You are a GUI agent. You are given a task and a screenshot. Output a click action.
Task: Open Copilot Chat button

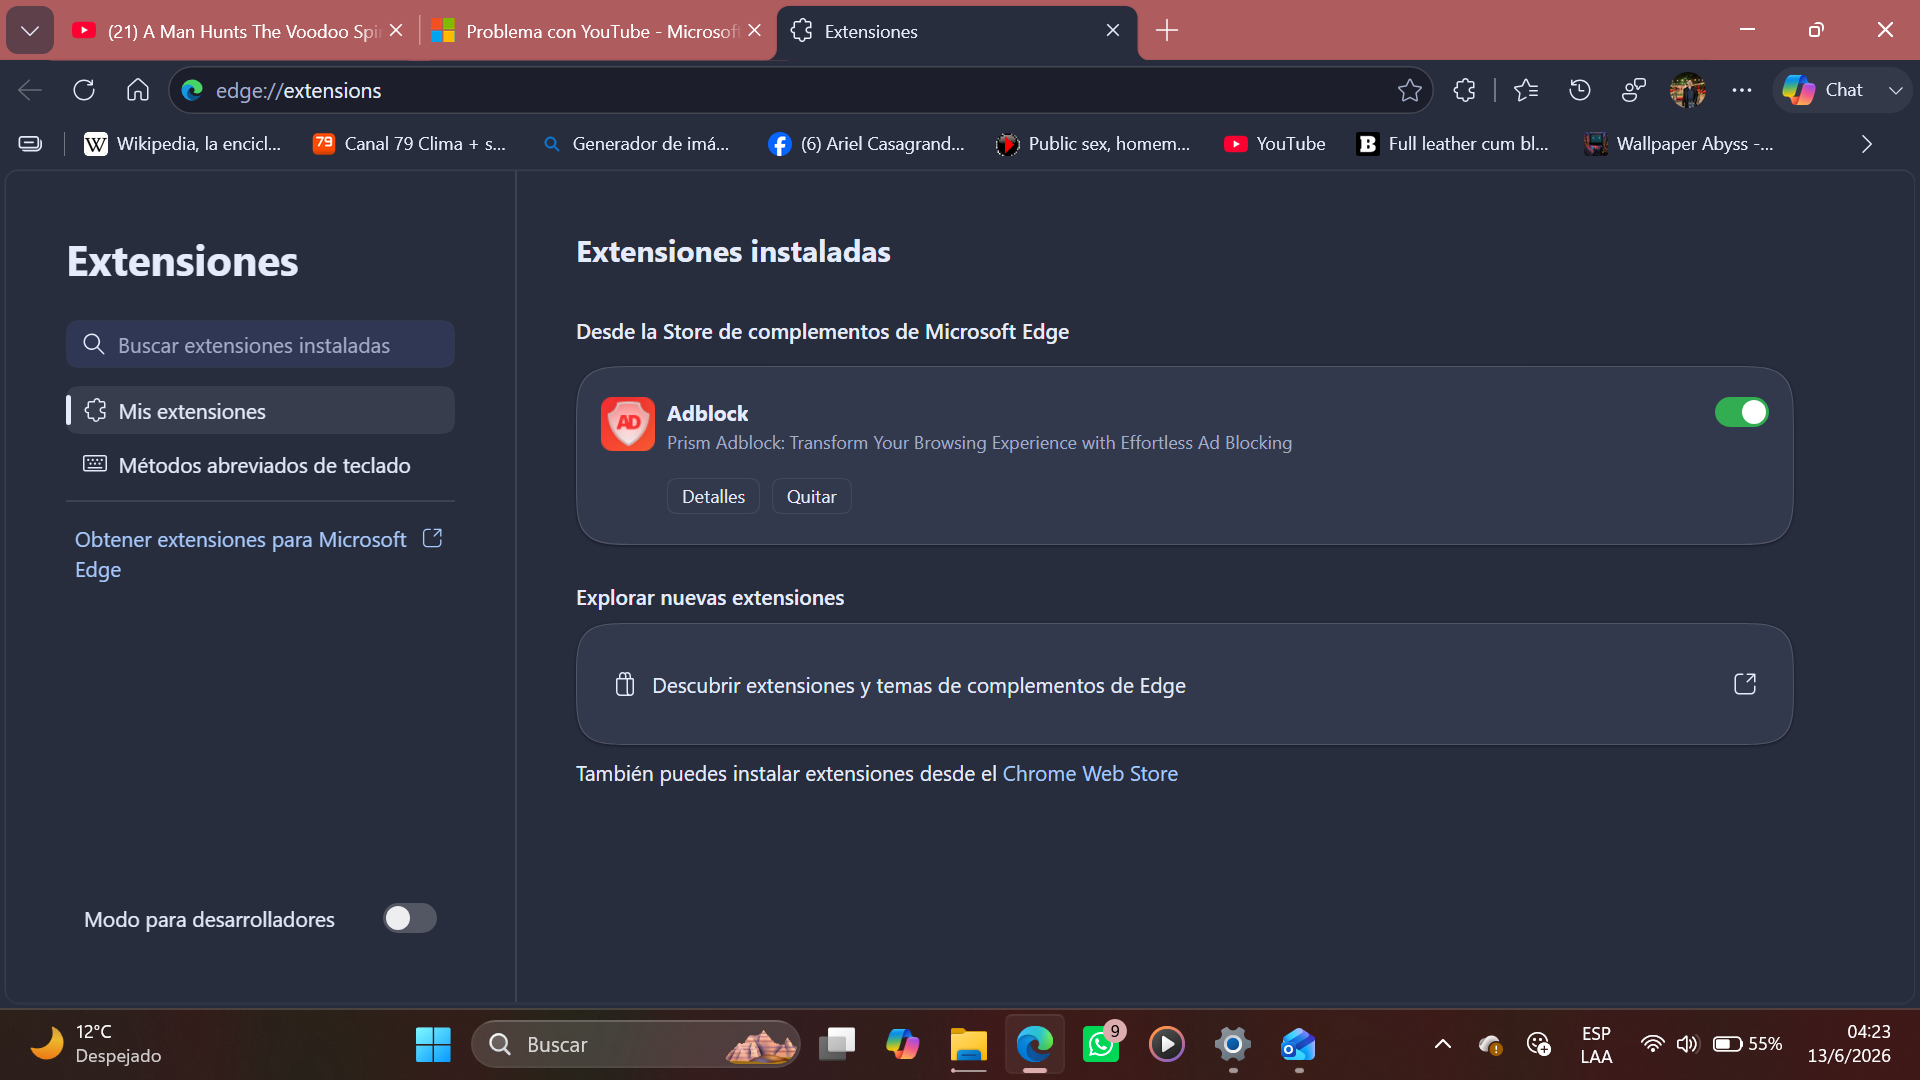(1824, 90)
